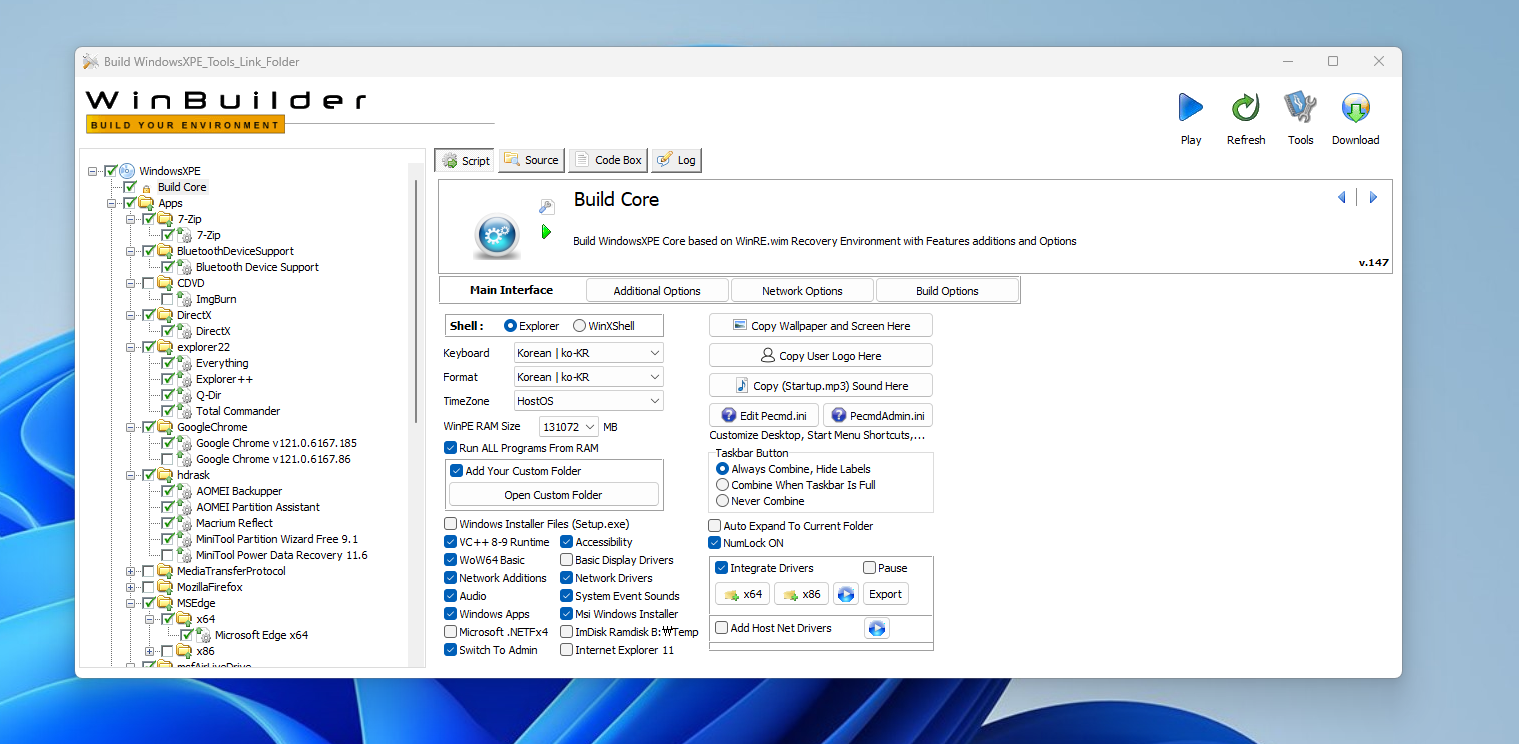Switch to the Code Box tab
The width and height of the screenshot is (1519, 744).
[608, 160]
